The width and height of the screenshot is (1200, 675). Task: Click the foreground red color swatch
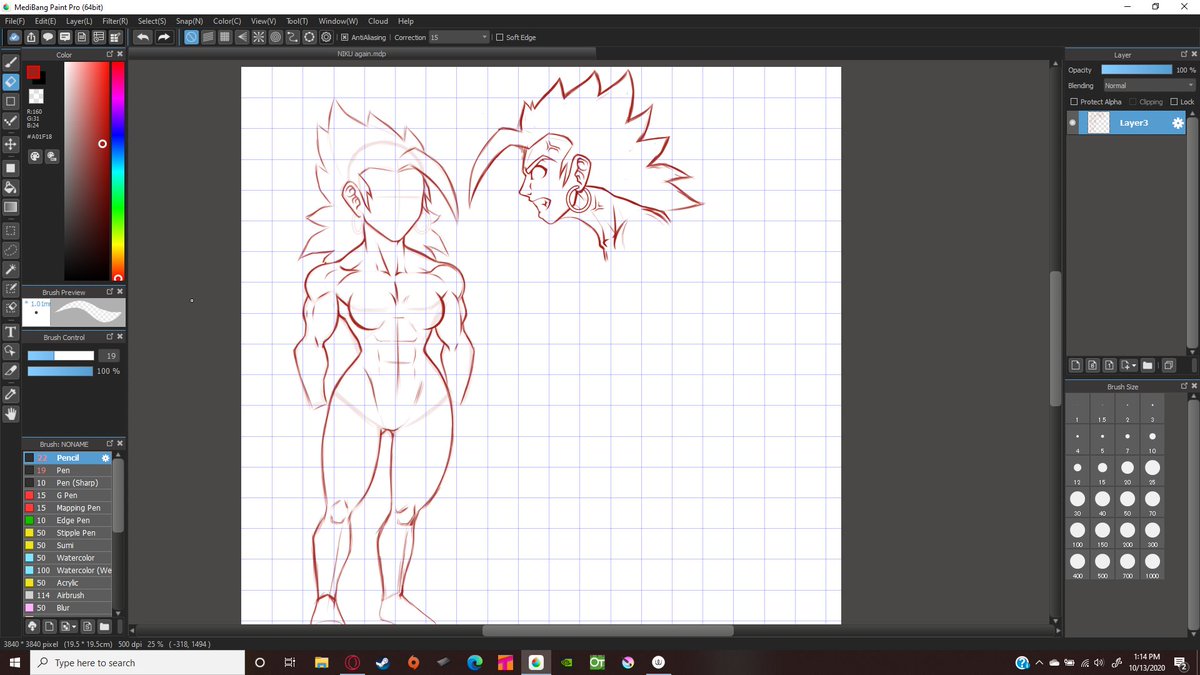(33, 73)
